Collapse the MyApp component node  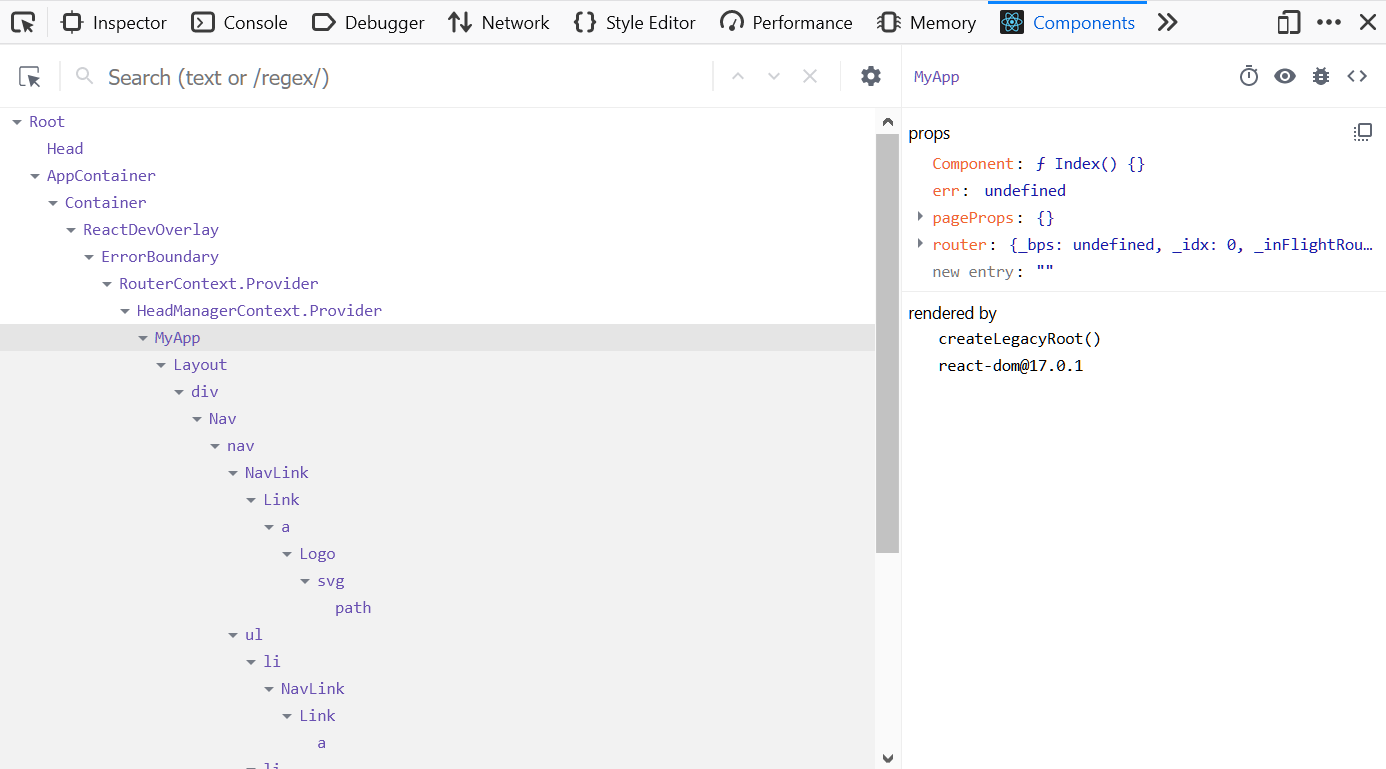point(142,337)
